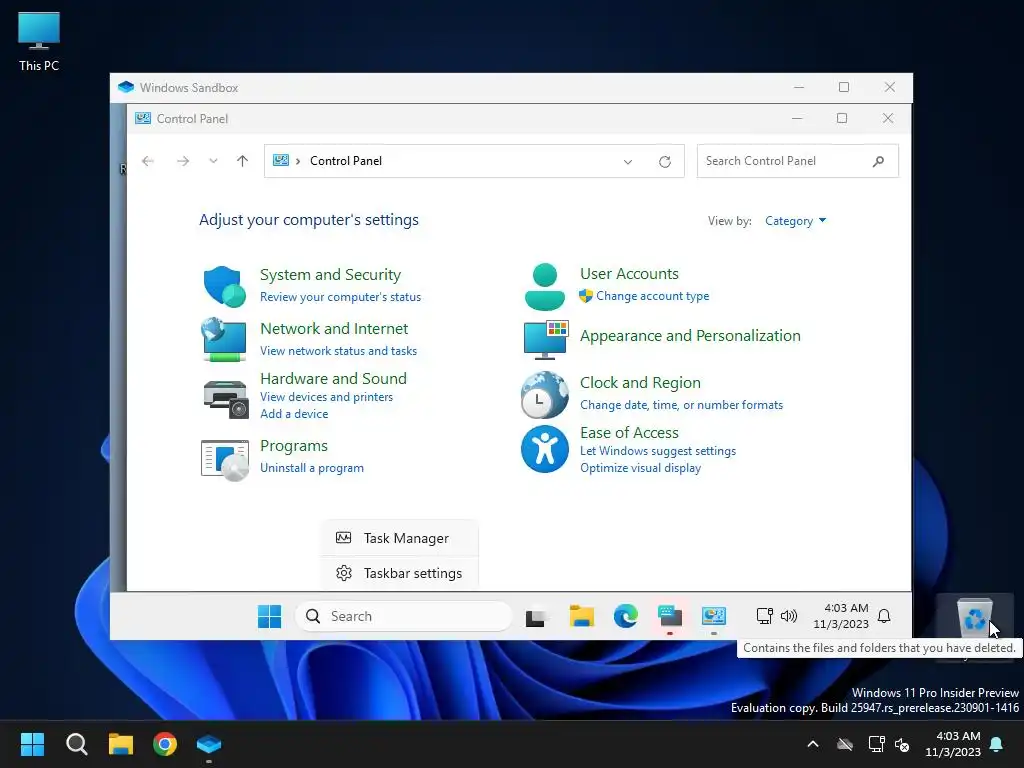Open Ease of Access heading link
The height and width of the screenshot is (768, 1024).
pyautogui.click(x=630, y=433)
